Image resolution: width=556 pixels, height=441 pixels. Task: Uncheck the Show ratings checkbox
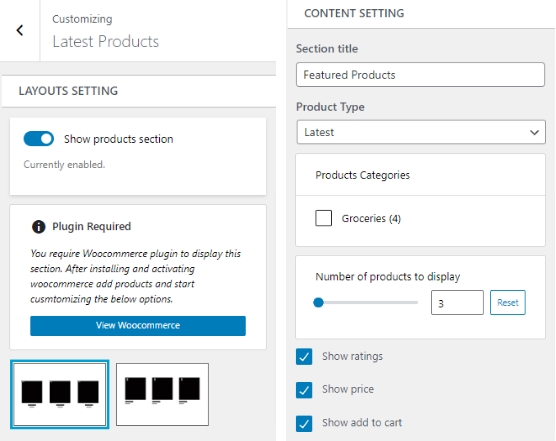pyautogui.click(x=304, y=357)
